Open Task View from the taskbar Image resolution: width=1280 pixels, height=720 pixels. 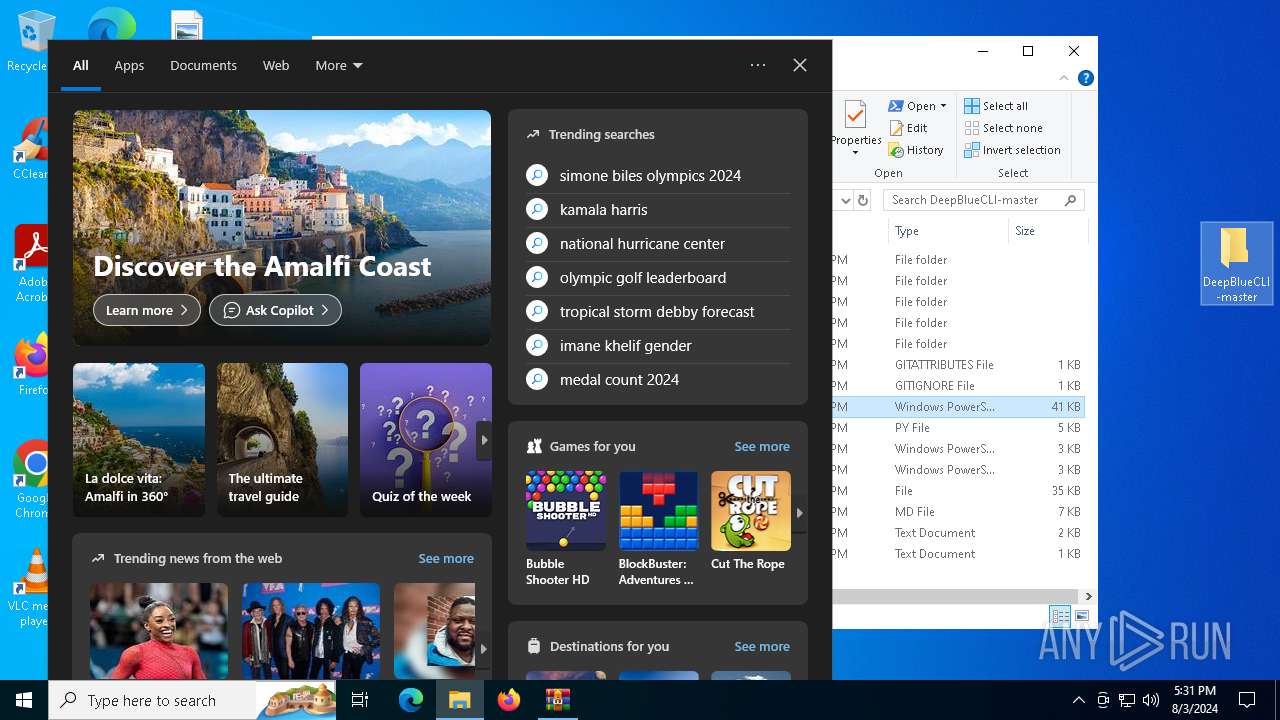tap(360, 700)
